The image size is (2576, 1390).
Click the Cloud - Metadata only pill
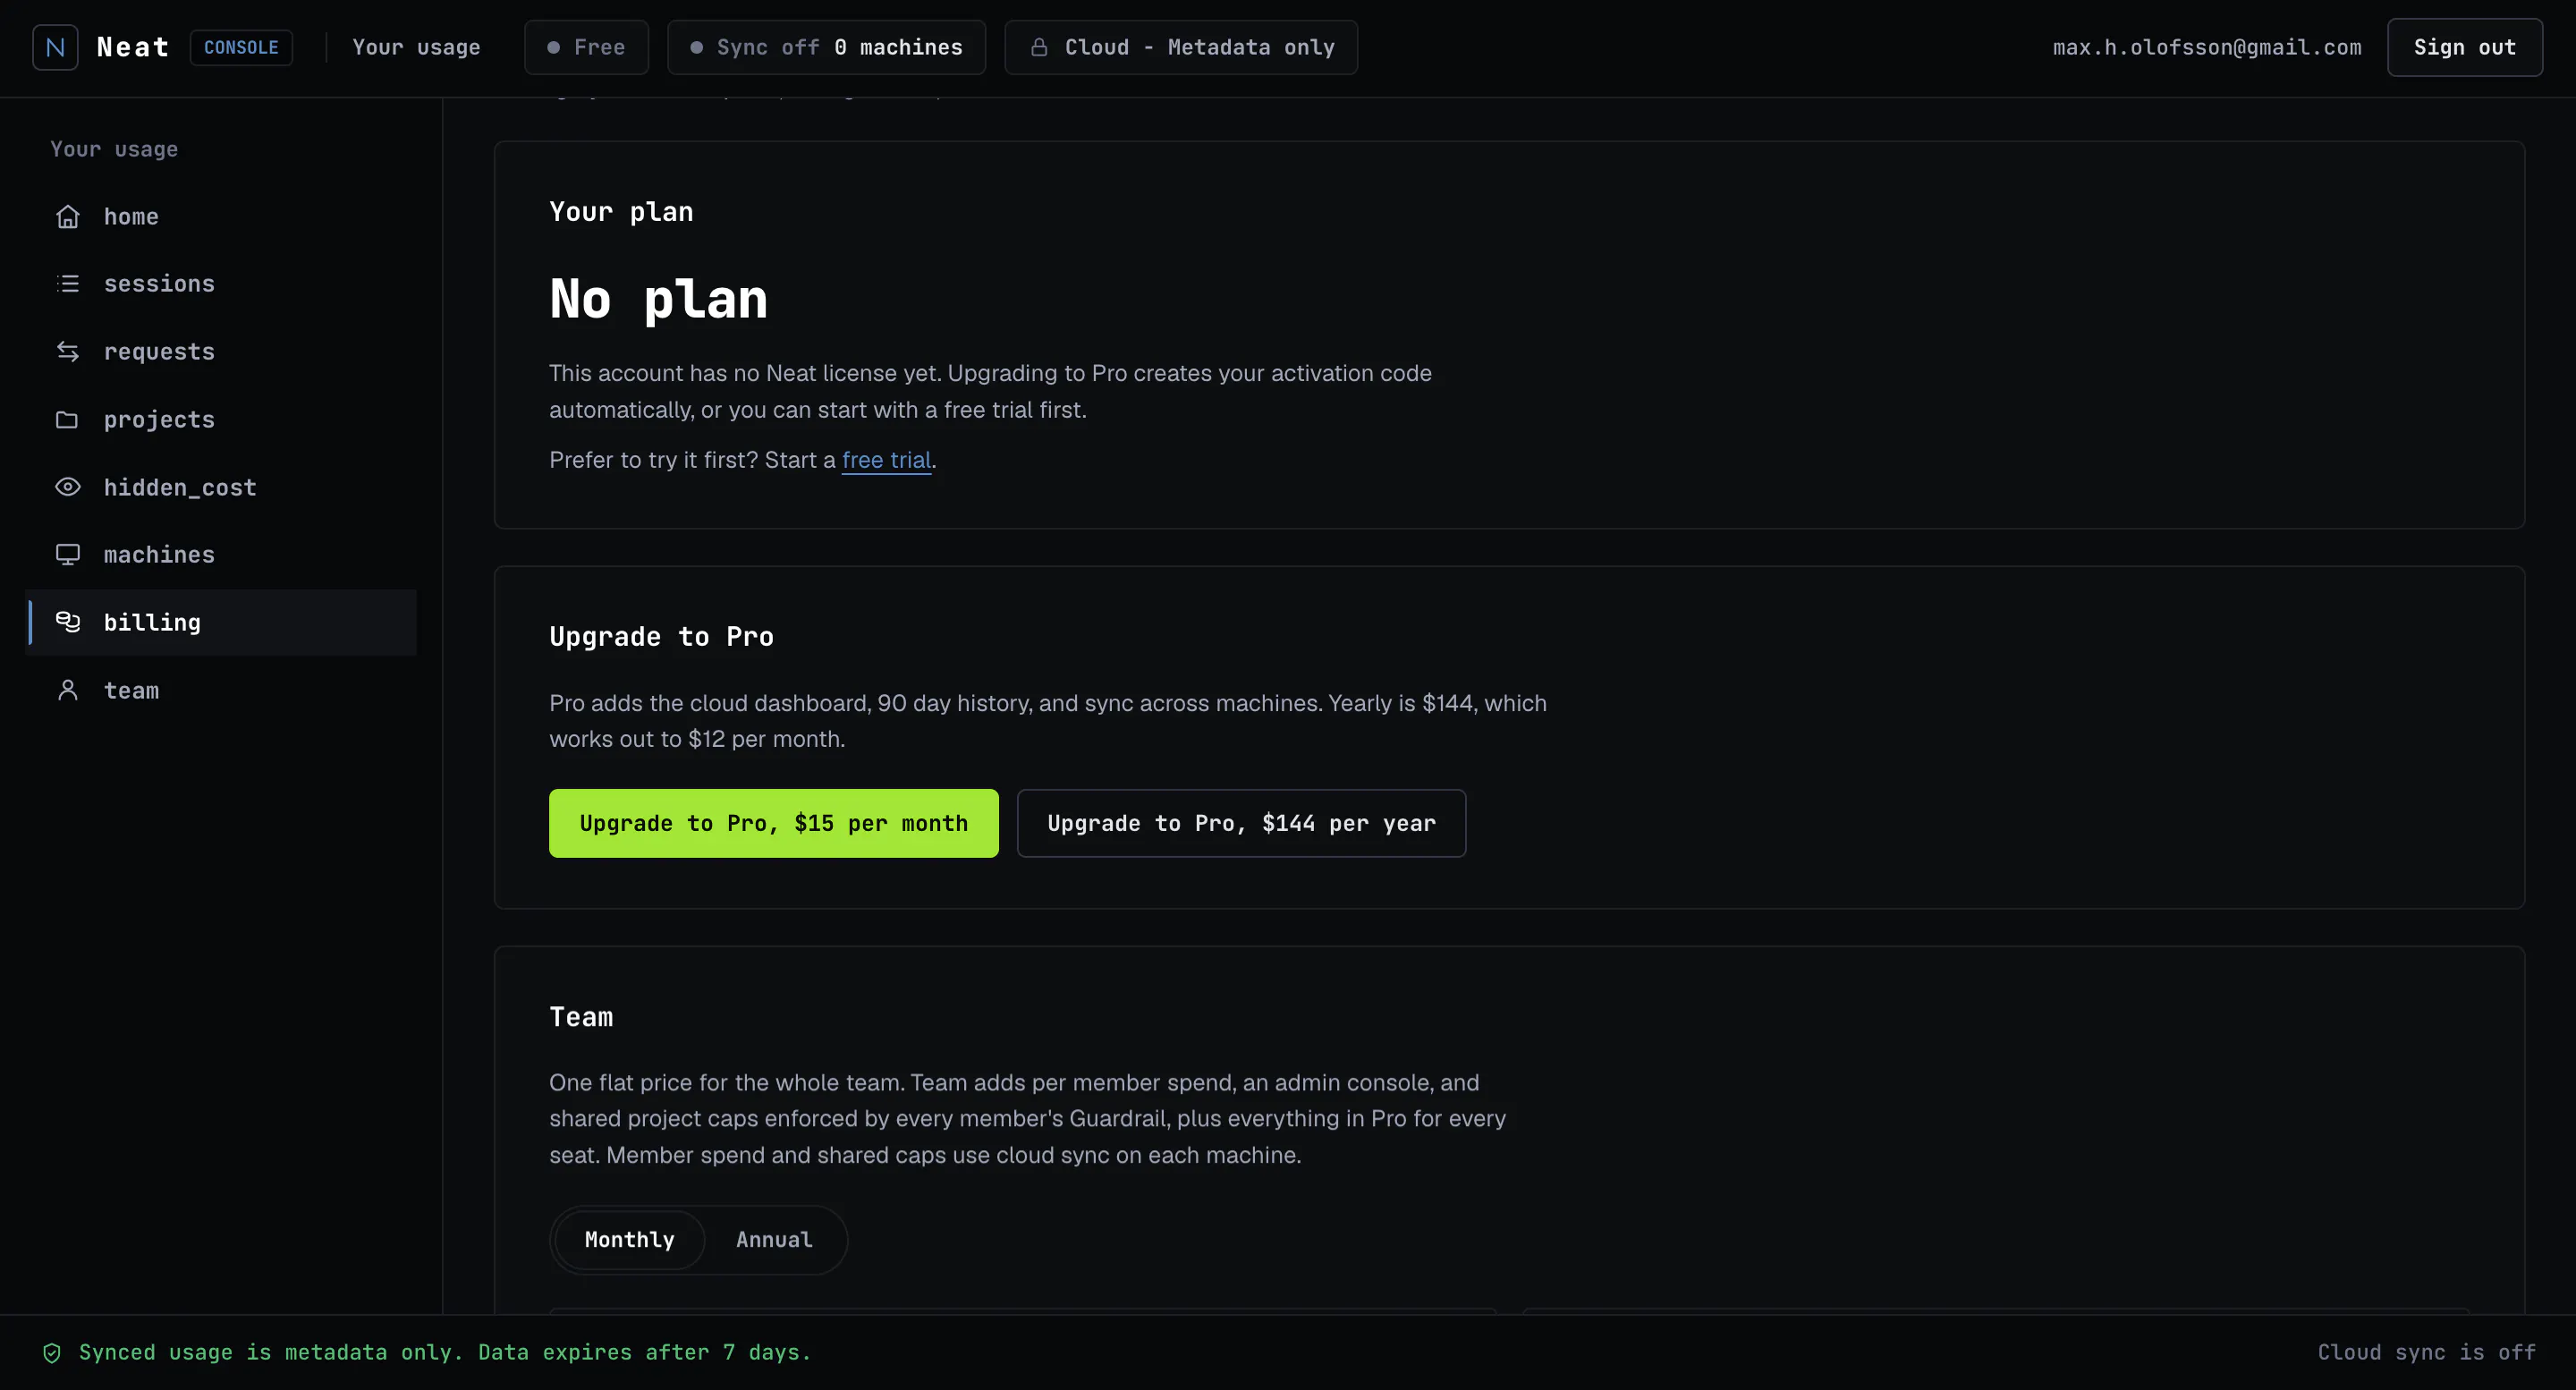point(1181,47)
